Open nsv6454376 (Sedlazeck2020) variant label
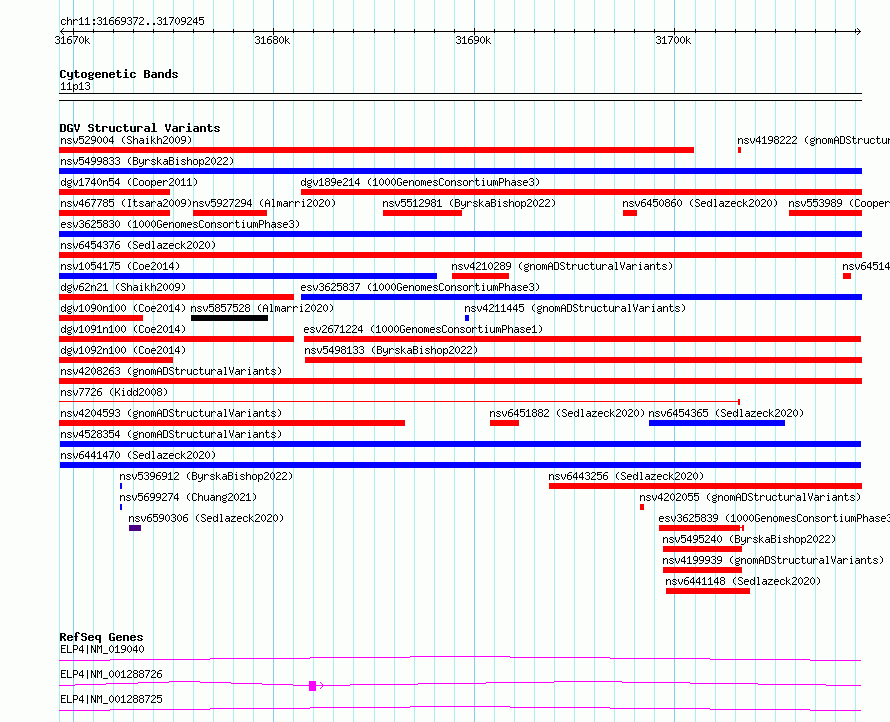Screen dimensions: 890x722 pyautogui.click(x=138, y=245)
